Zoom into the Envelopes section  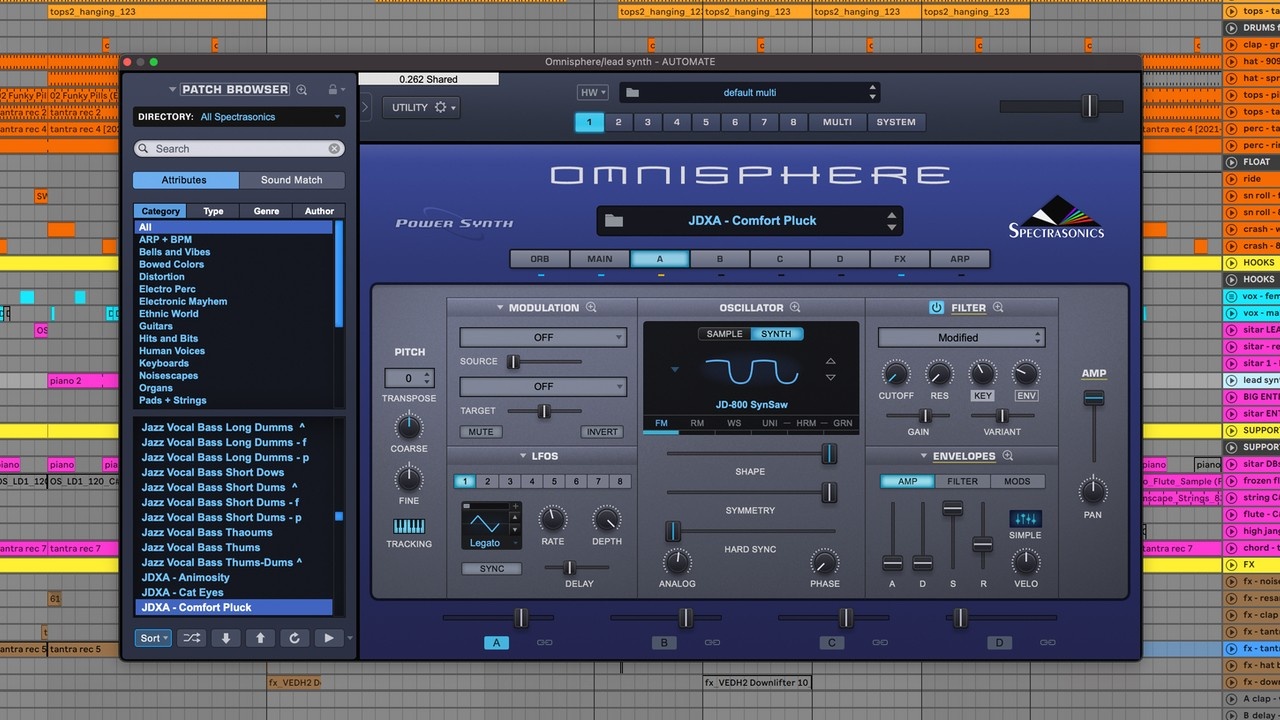(1008, 456)
